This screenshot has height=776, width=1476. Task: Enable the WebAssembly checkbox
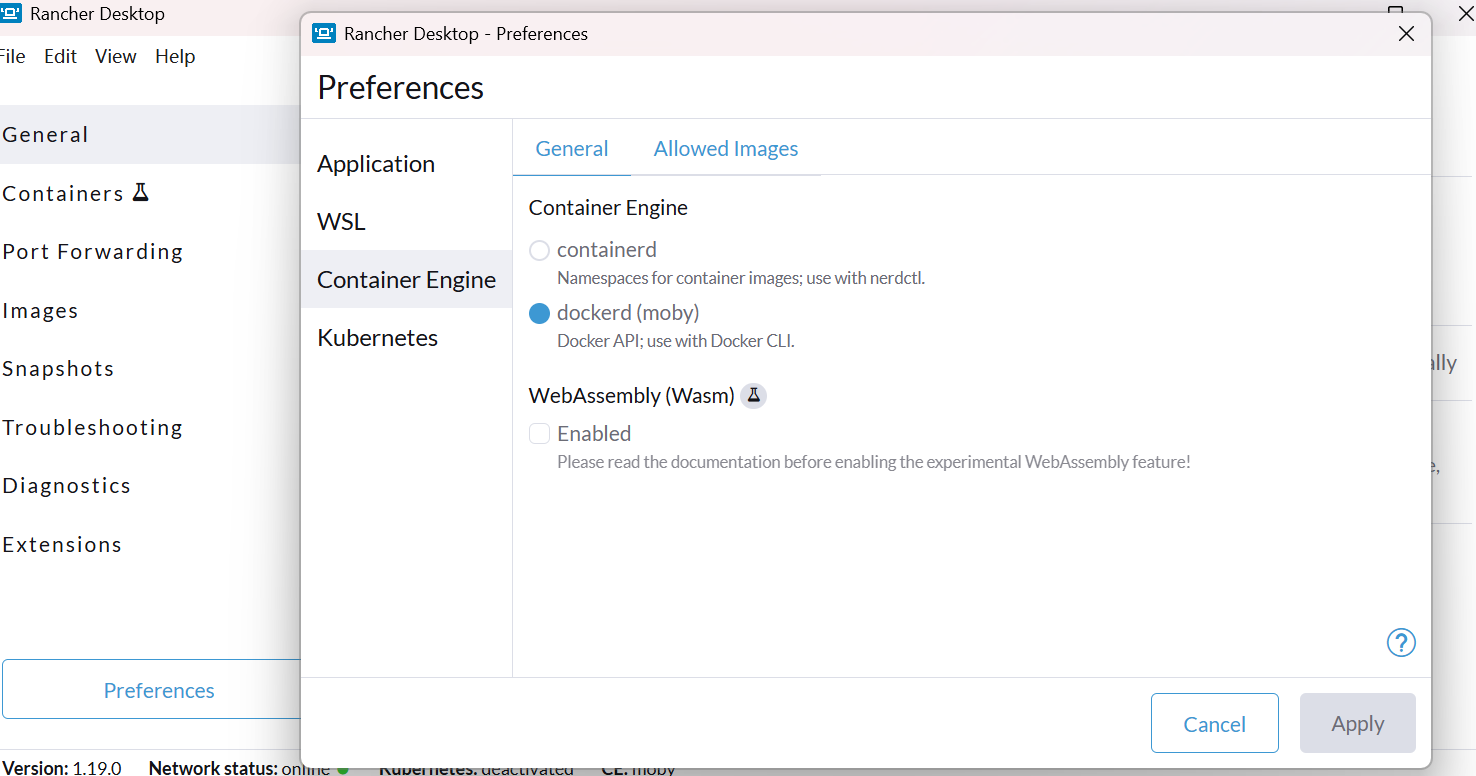click(540, 433)
